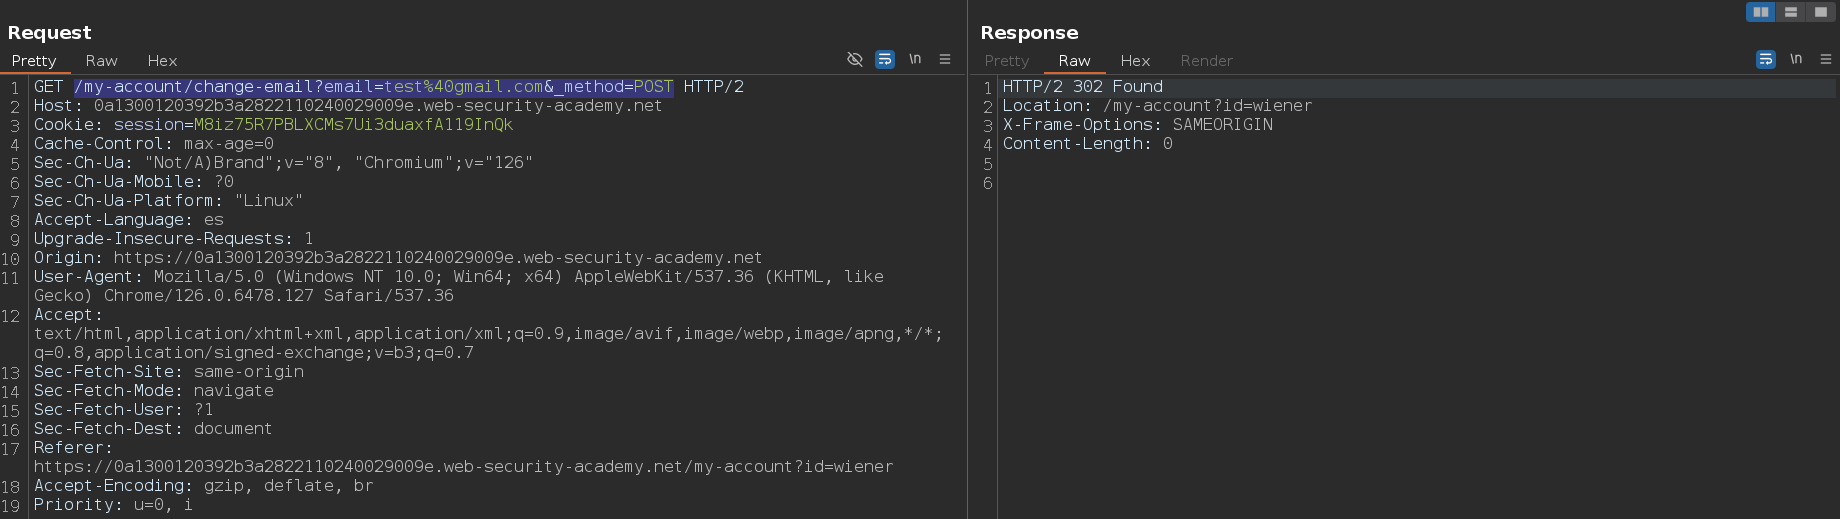Toggle hiding of non-printable characters in Request

[855, 60]
